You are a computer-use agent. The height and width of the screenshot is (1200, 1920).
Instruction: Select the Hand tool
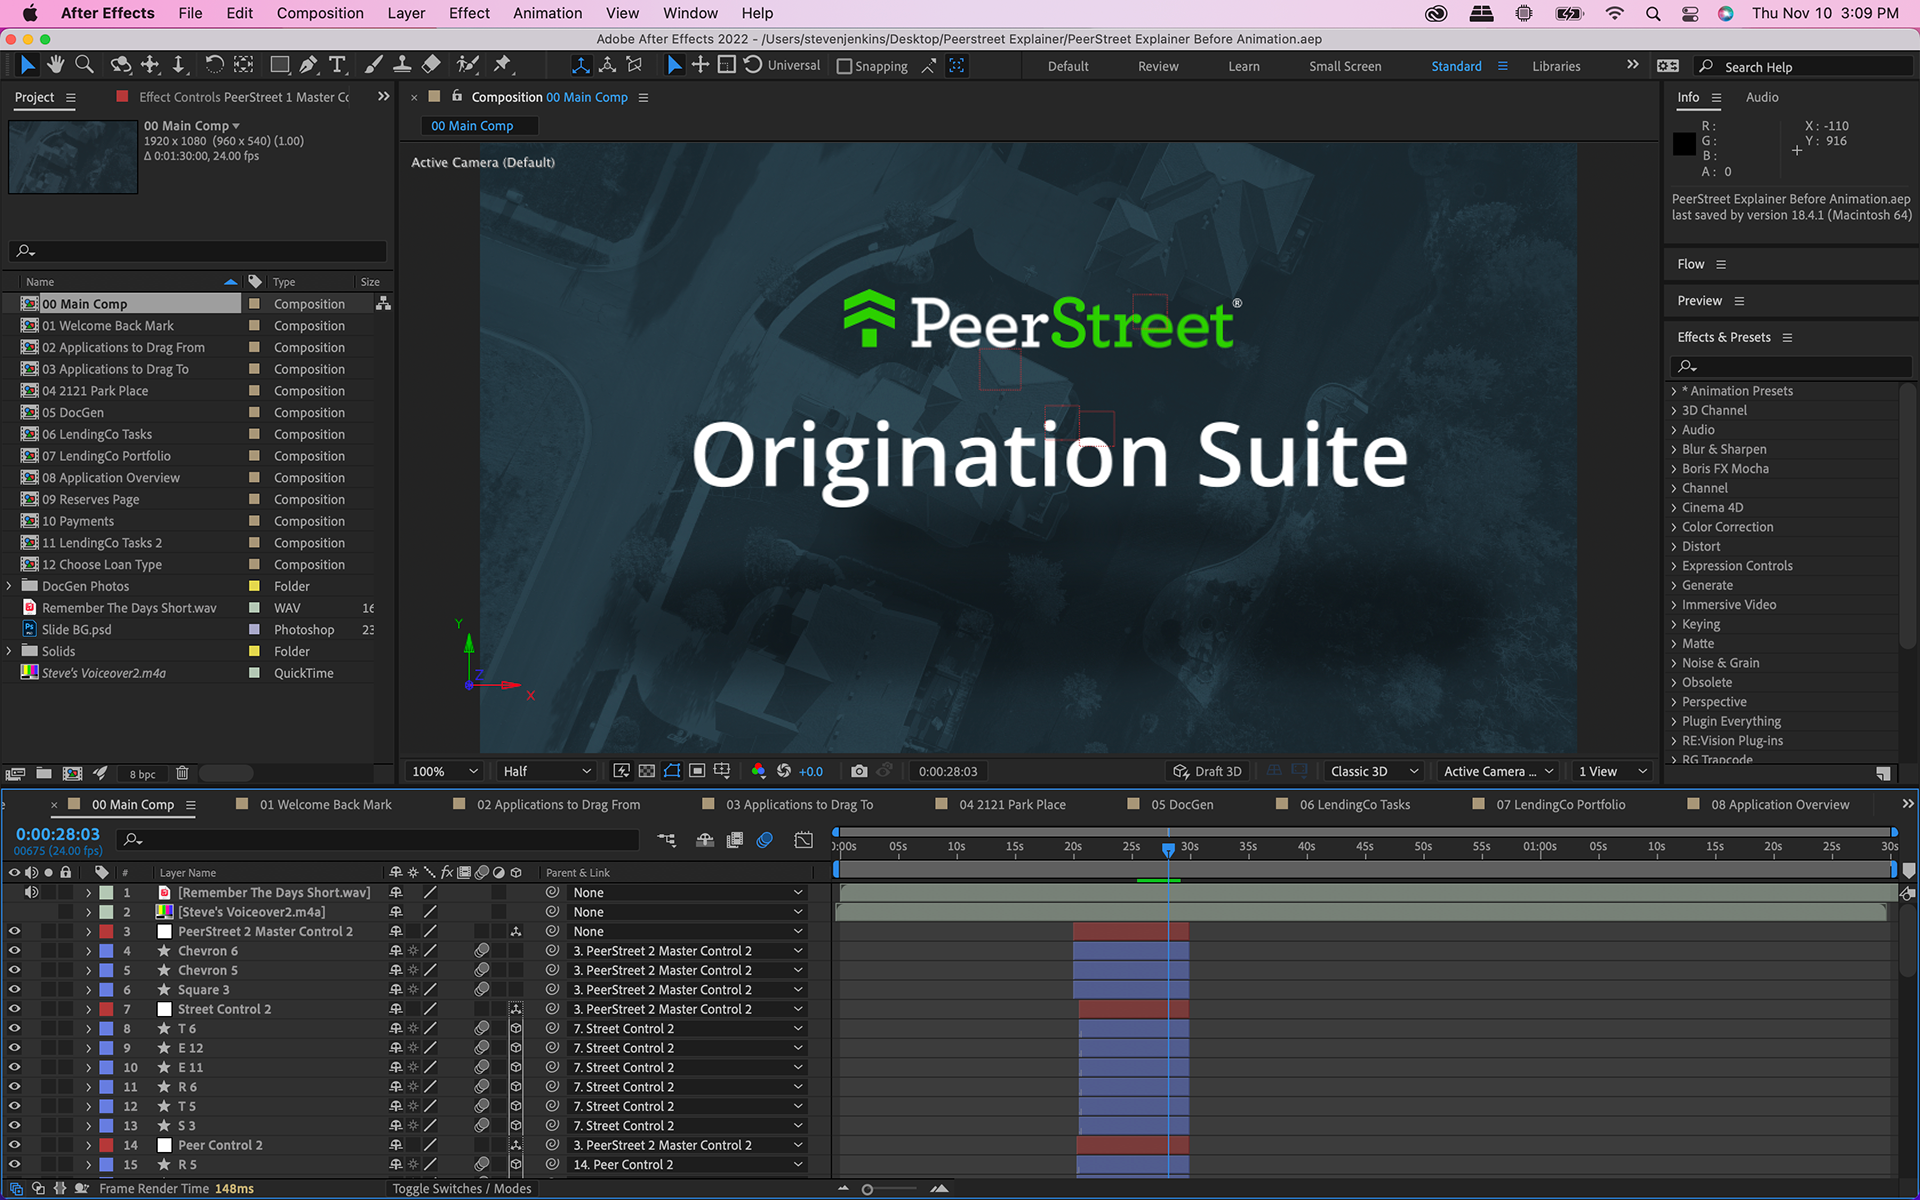(x=55, y=65)
